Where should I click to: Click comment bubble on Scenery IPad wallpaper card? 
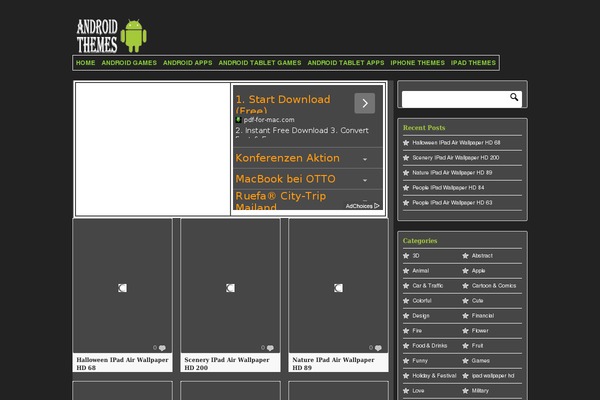pos(270,348)
